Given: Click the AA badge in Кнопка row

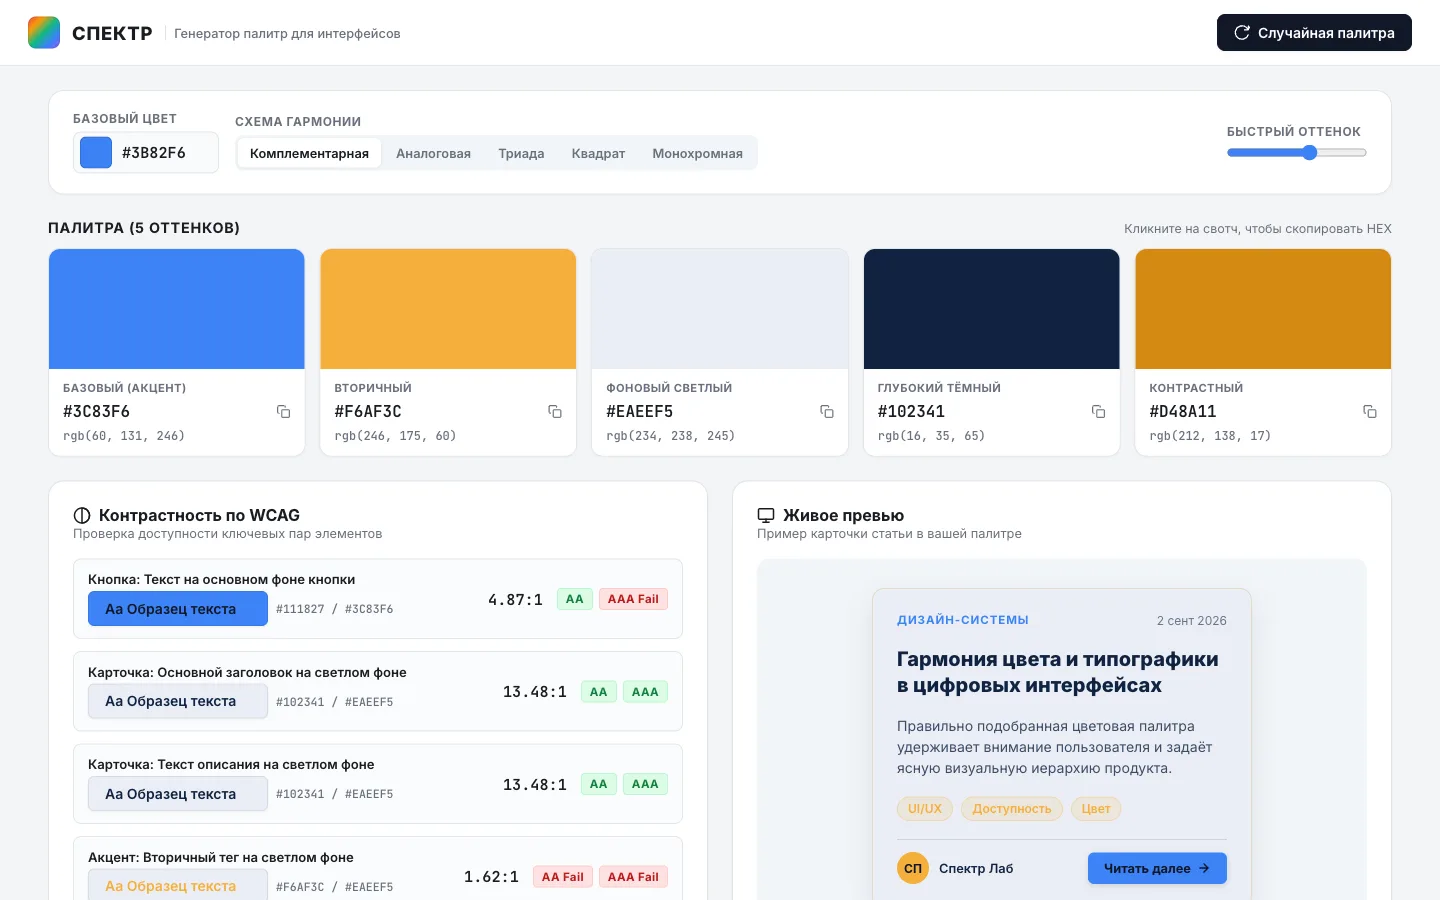Looking at the screenshot, I should coord(574,599).
